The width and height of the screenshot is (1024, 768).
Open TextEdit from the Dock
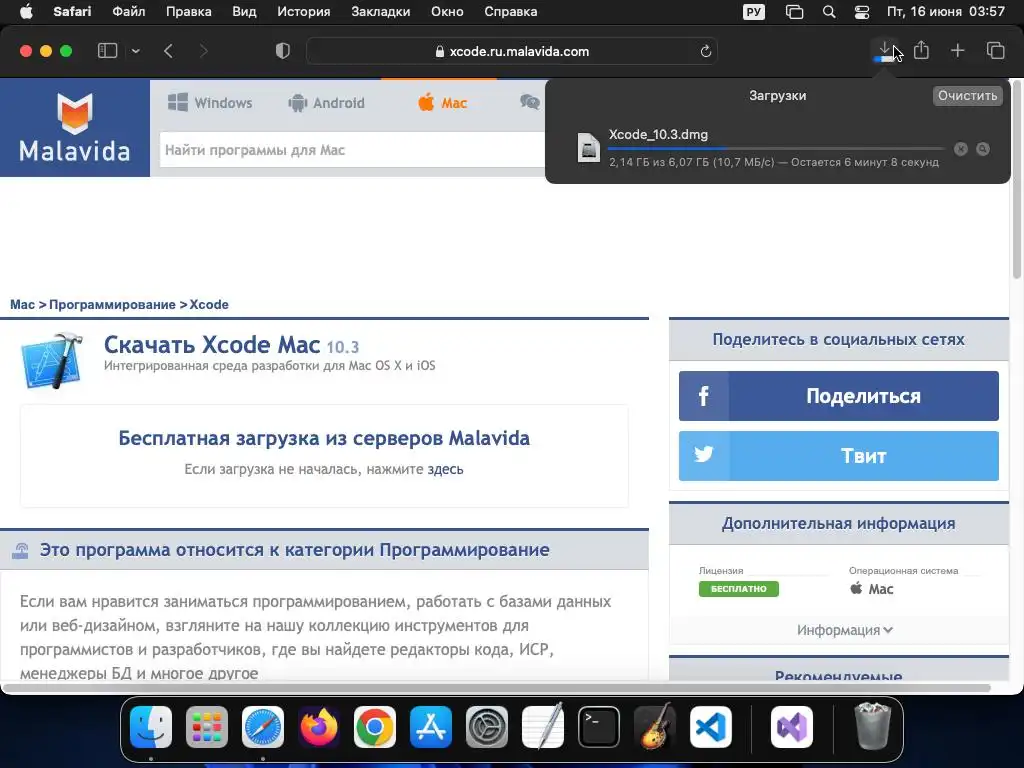pyautogui.click(x=543, y=727)
